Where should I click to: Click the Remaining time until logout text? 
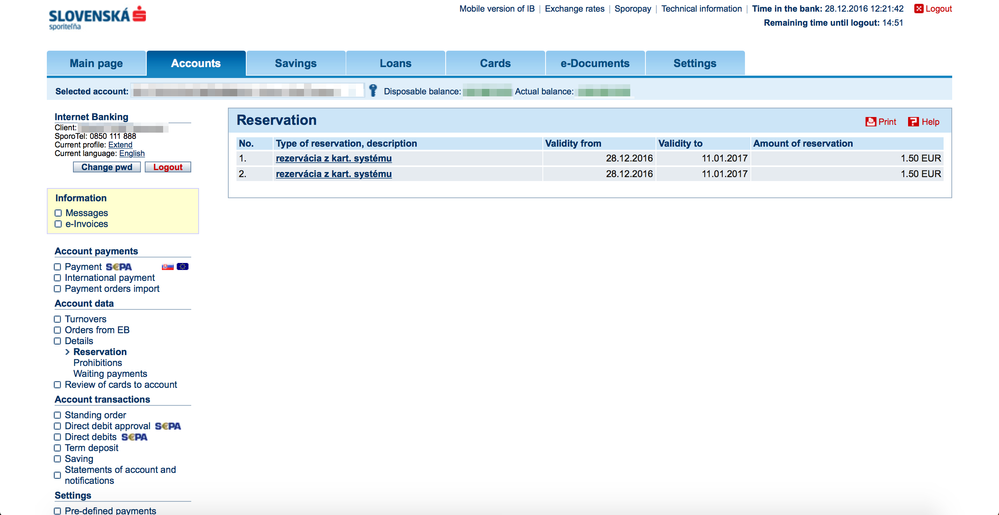tap(833, 23)
